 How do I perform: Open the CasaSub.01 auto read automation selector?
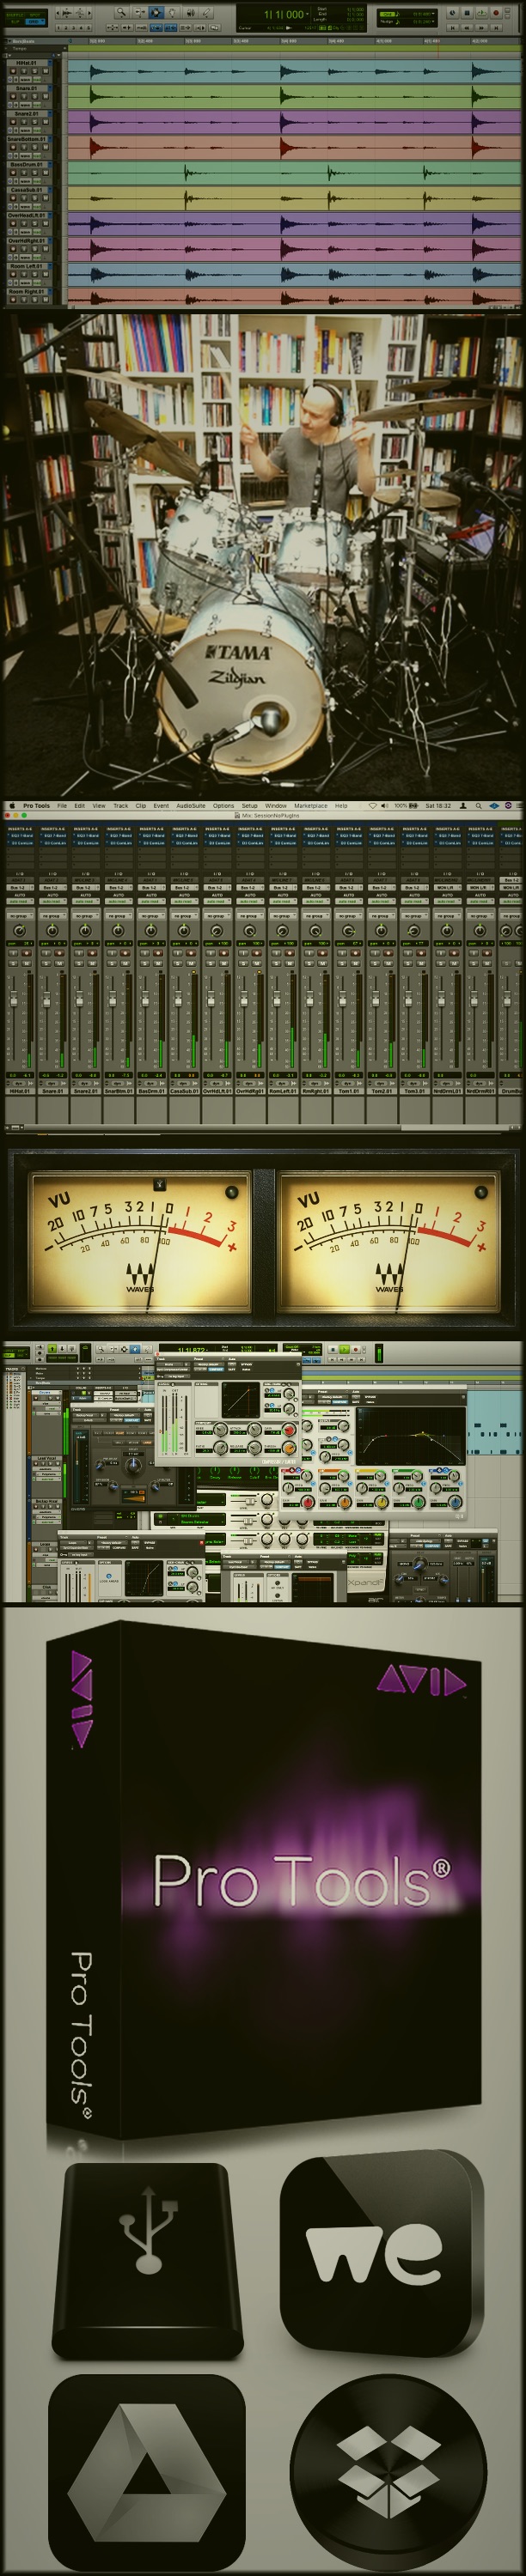[x=184, y=901]
